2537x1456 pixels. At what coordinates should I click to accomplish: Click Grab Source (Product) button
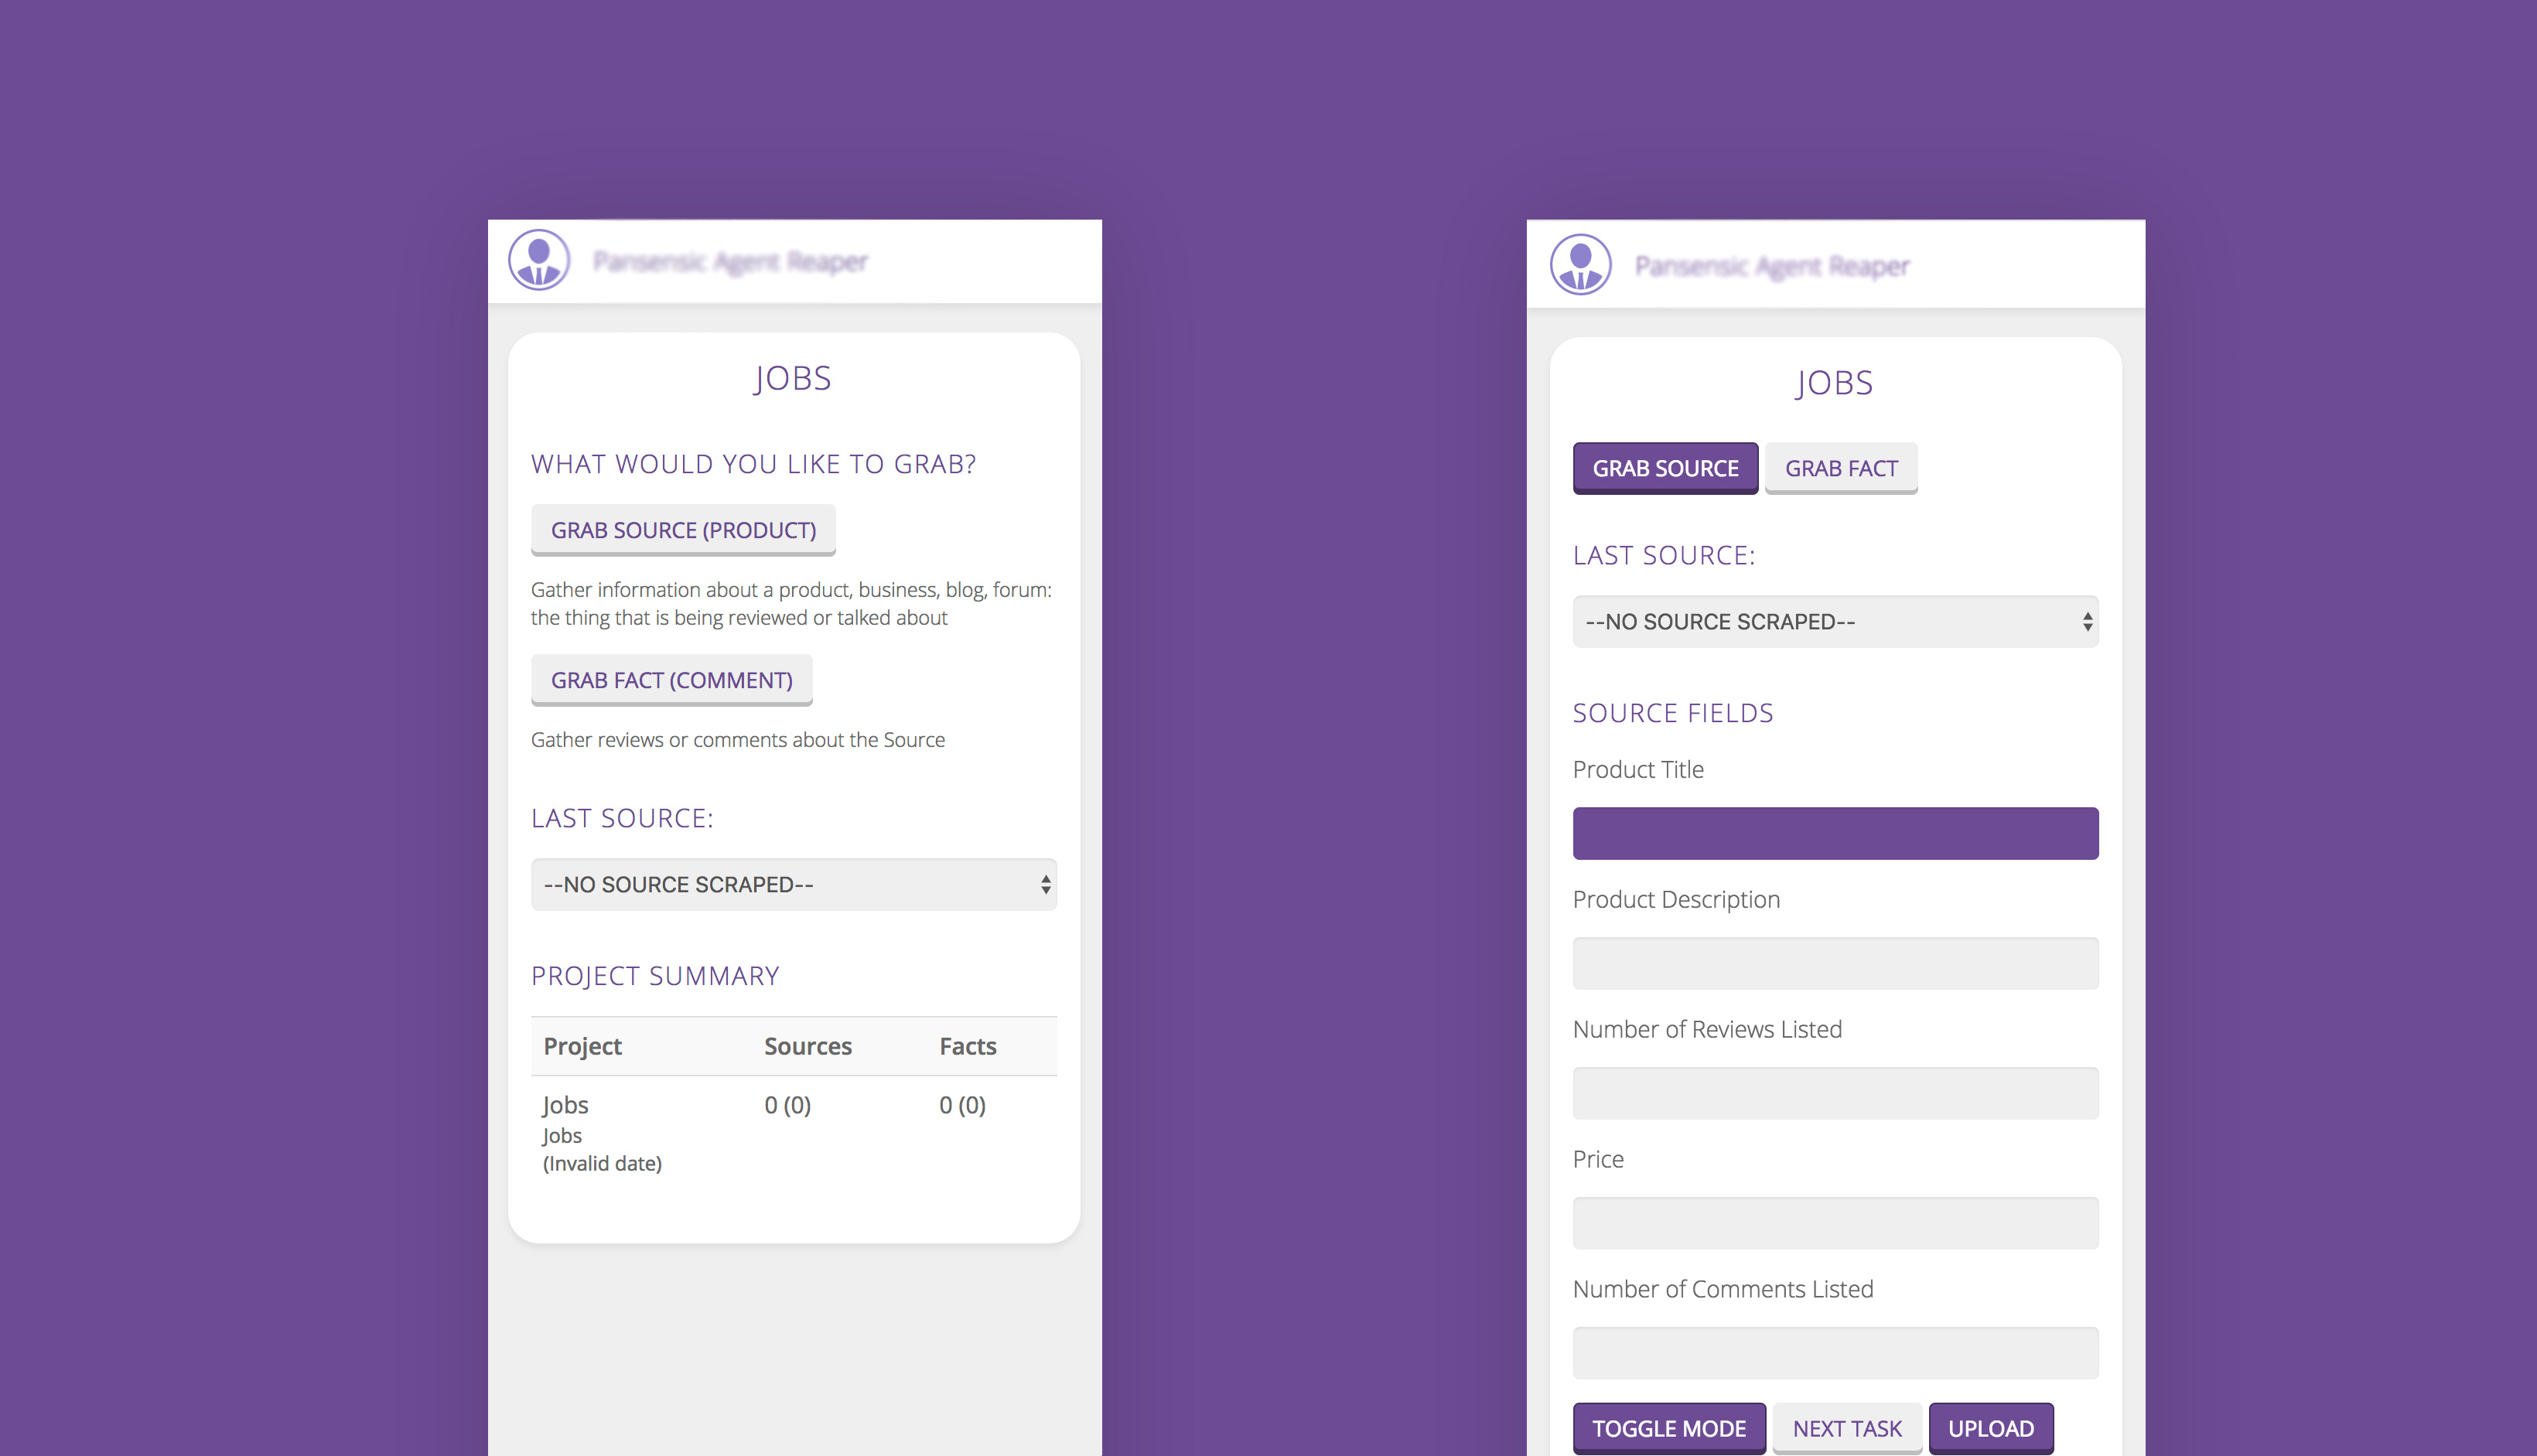coord(683,530)
